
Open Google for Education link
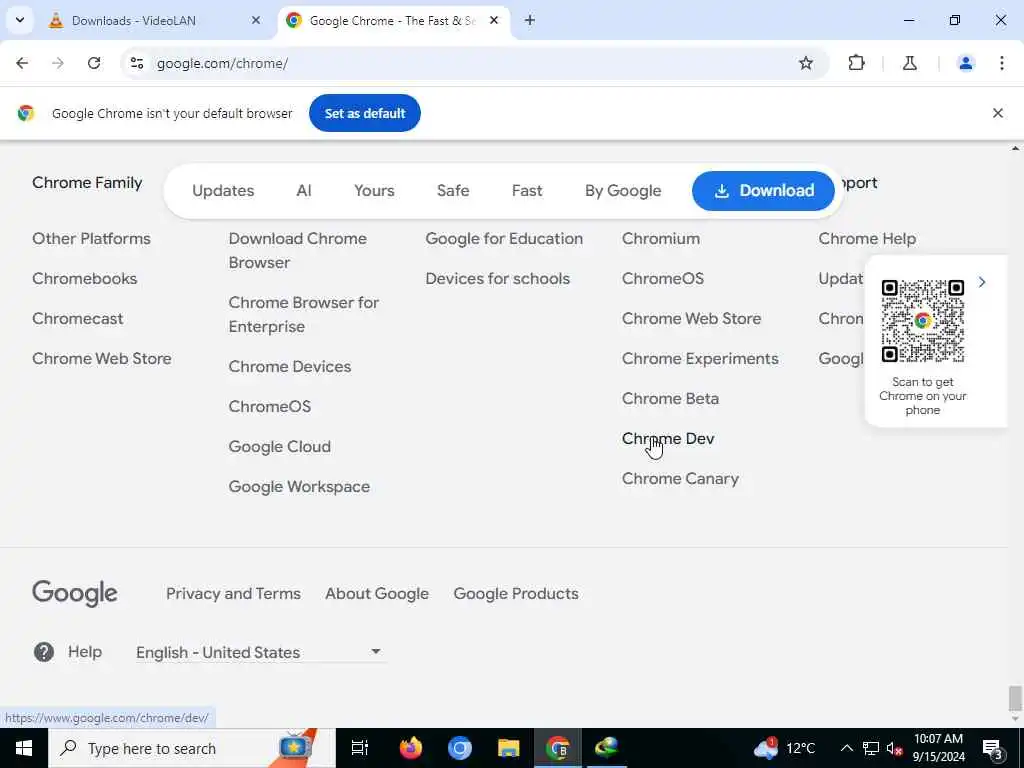[x=504, y=239]
